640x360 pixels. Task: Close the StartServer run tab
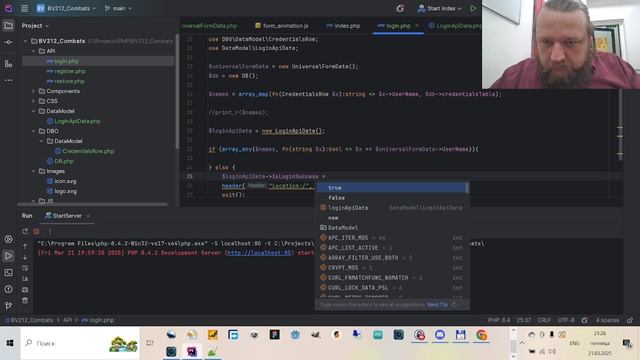(88, 216)
